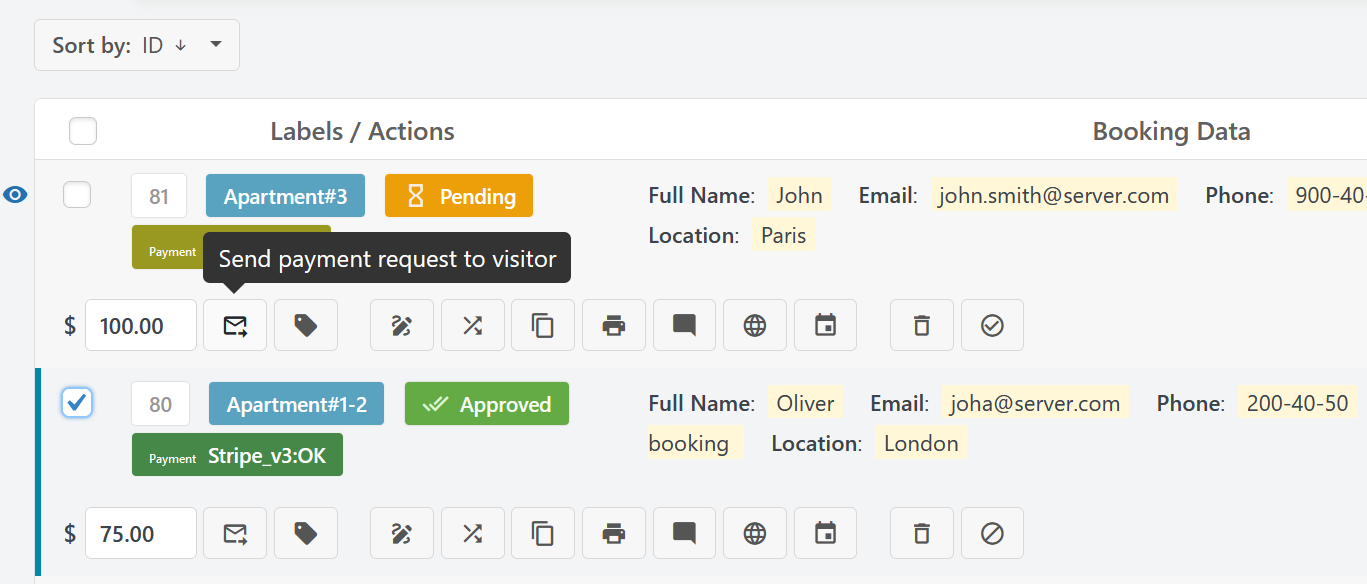Click payment status tag icon for booking 81
Image resolution: width=1367 pixels, height=584 pixels.
306,325
